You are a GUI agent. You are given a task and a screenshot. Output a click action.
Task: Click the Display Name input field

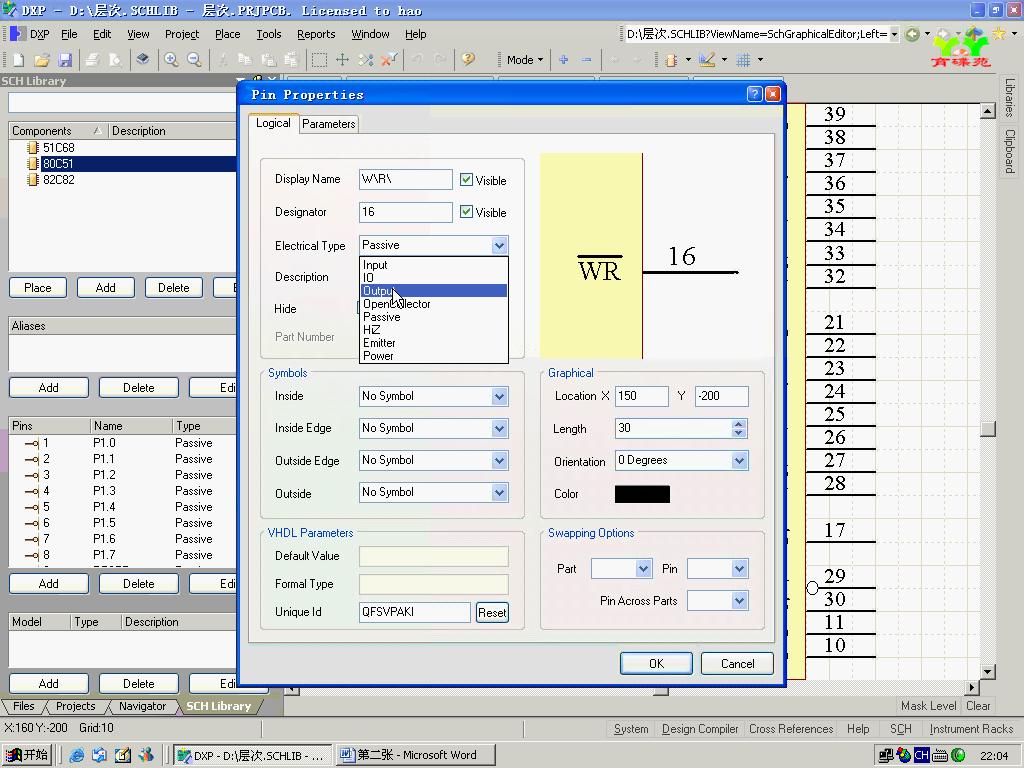(406, 179)
